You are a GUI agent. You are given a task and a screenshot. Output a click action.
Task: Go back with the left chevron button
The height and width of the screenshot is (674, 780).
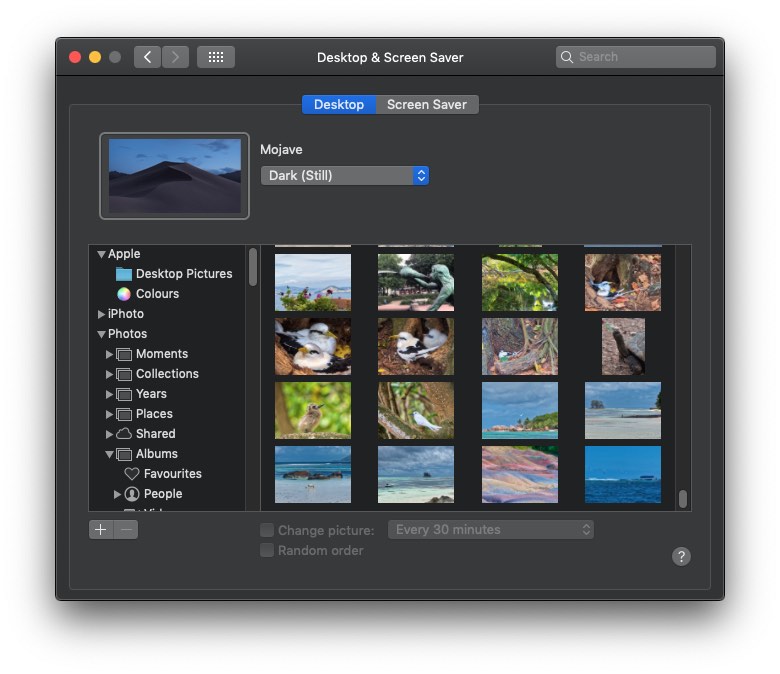[147, 57]
